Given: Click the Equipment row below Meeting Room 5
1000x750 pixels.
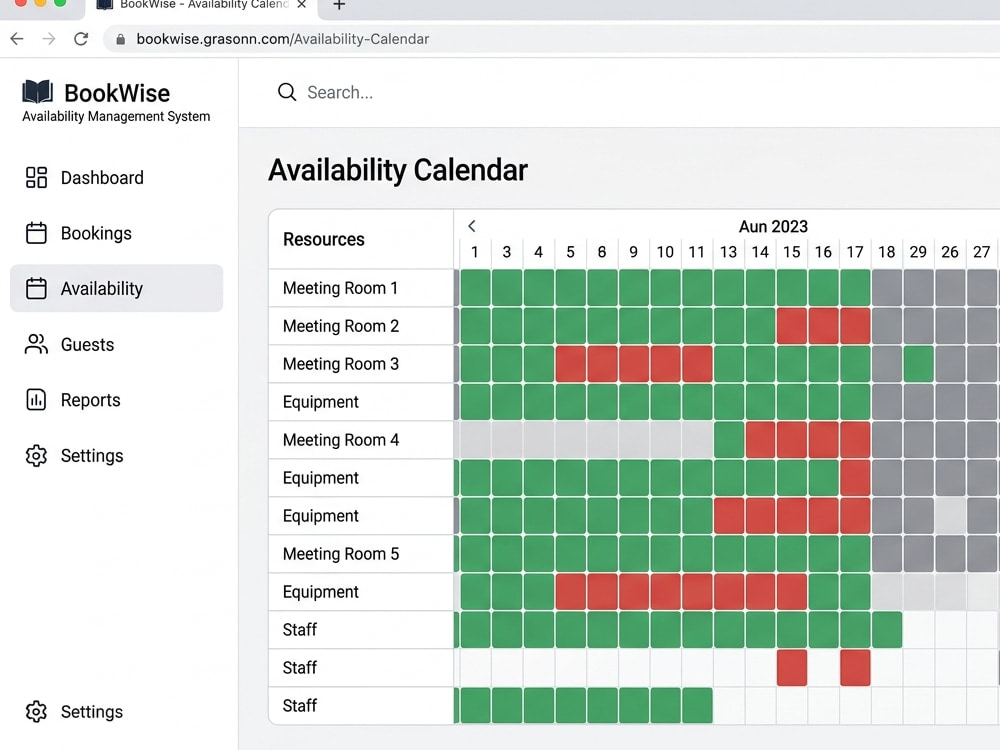Looking at the screenshot, I should pos(361,592).
